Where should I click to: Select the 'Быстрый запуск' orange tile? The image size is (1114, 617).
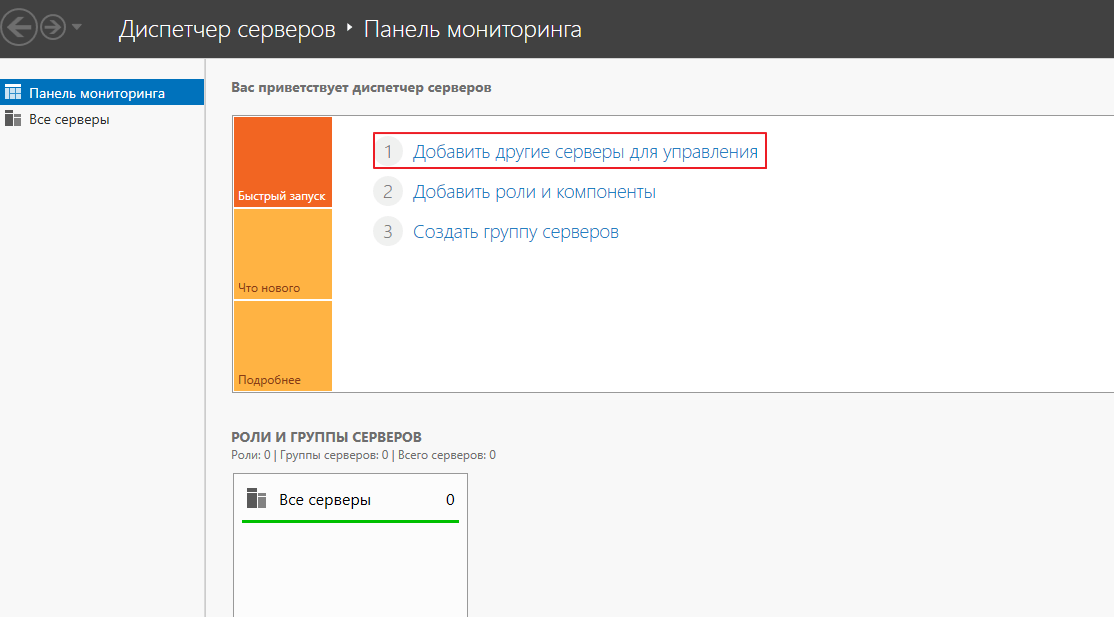click(282, 163)
